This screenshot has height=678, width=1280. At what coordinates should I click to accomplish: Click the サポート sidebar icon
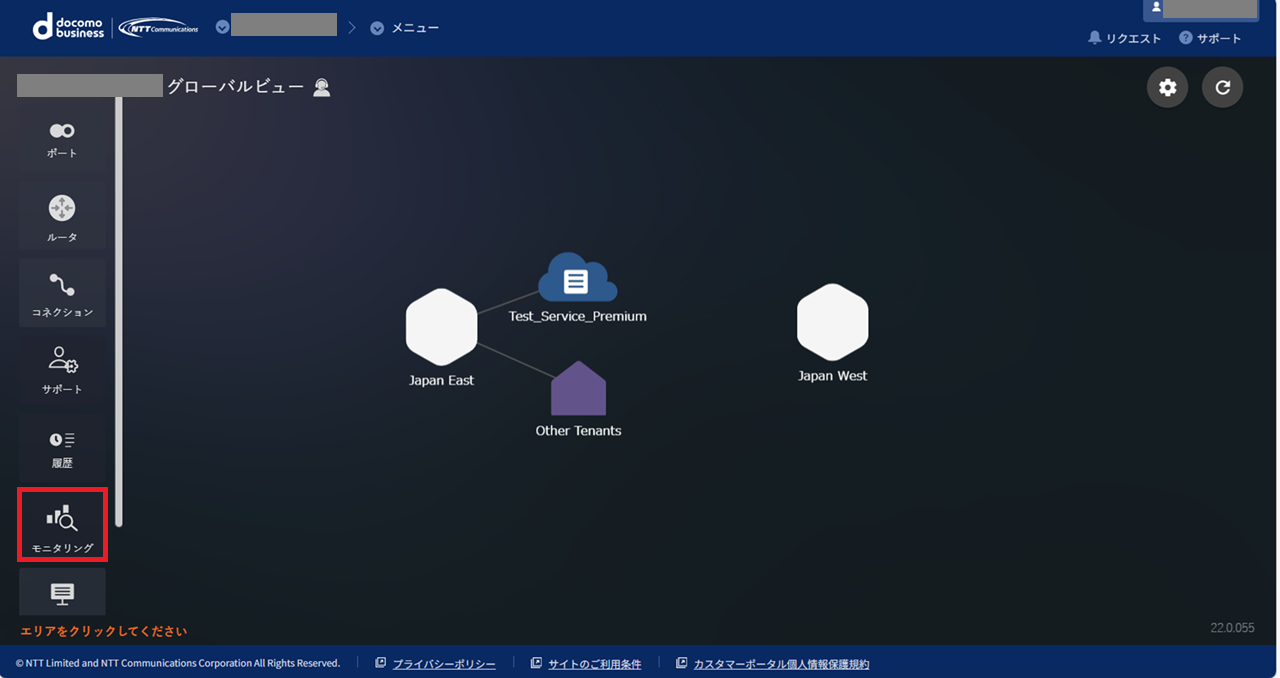coord(62,370)
